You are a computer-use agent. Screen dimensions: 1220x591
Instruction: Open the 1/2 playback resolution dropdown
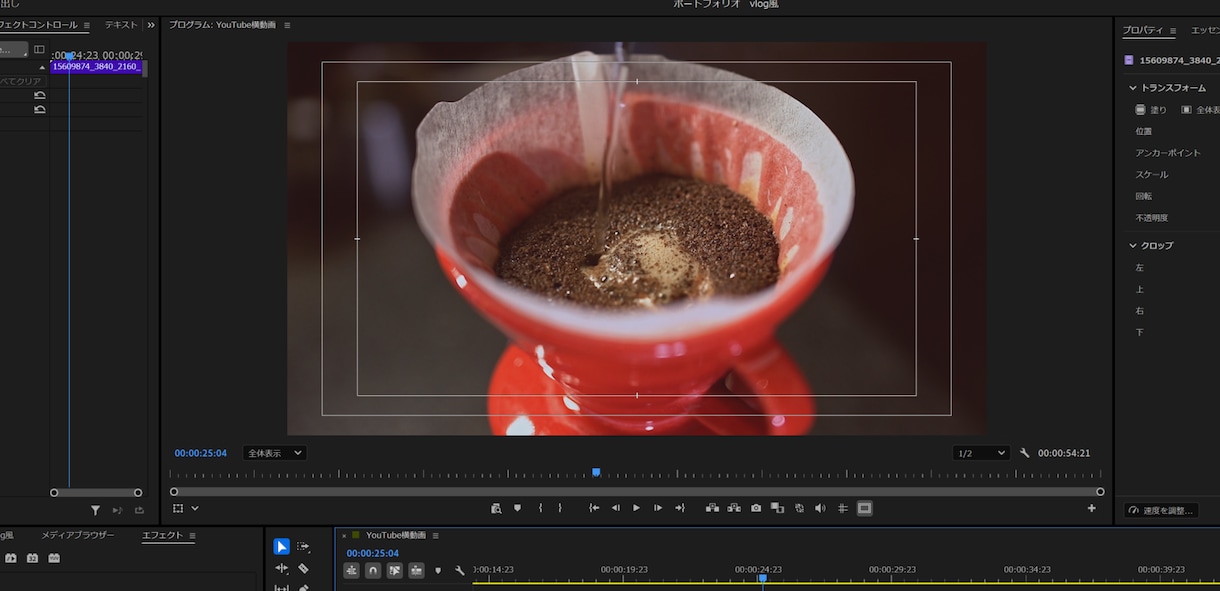pyautogui.click(x=981, y=453)
